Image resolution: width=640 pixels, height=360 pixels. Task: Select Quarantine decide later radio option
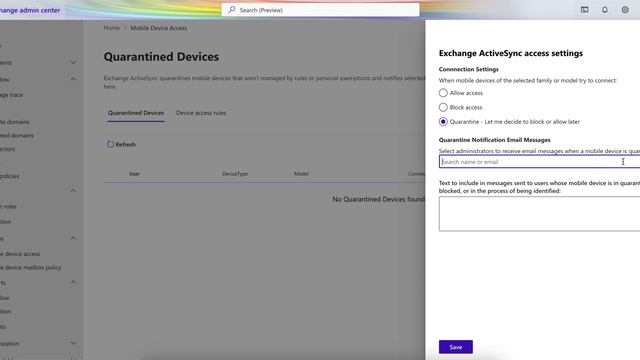click(x=443, y=122)
